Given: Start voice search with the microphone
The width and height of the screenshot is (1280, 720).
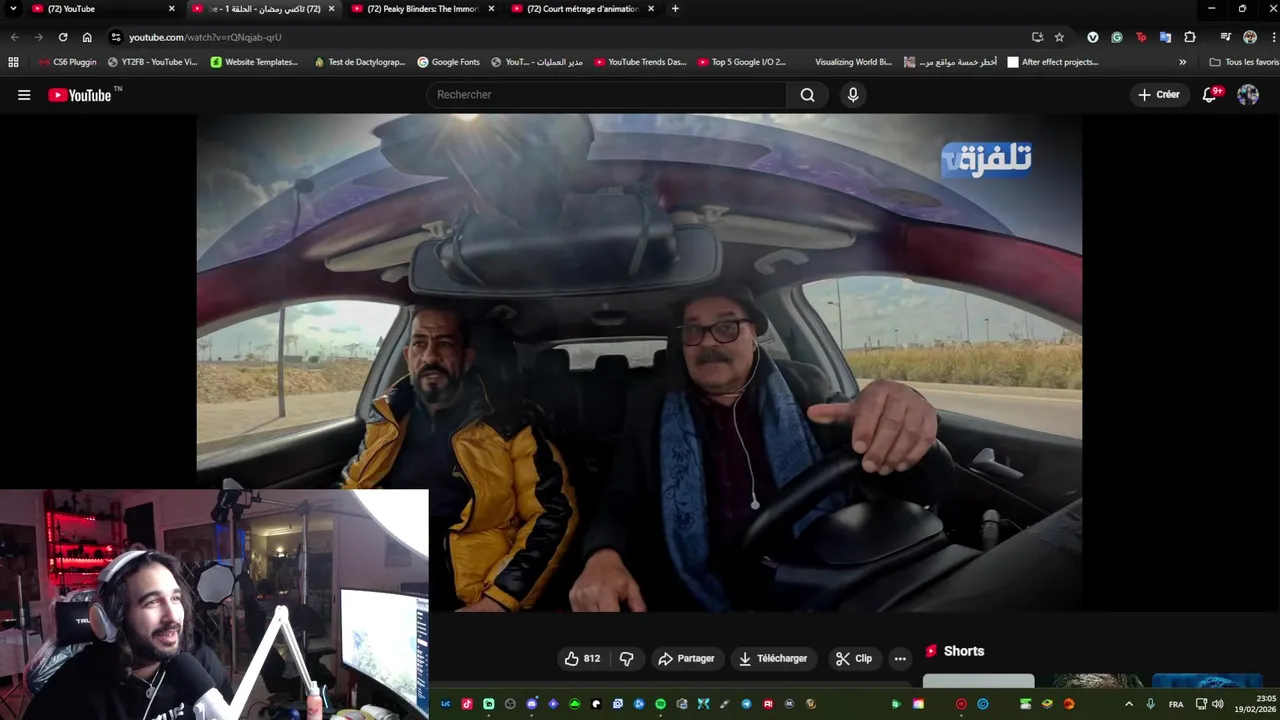Looking at the screenshot, I should click(x=853, y=95).
